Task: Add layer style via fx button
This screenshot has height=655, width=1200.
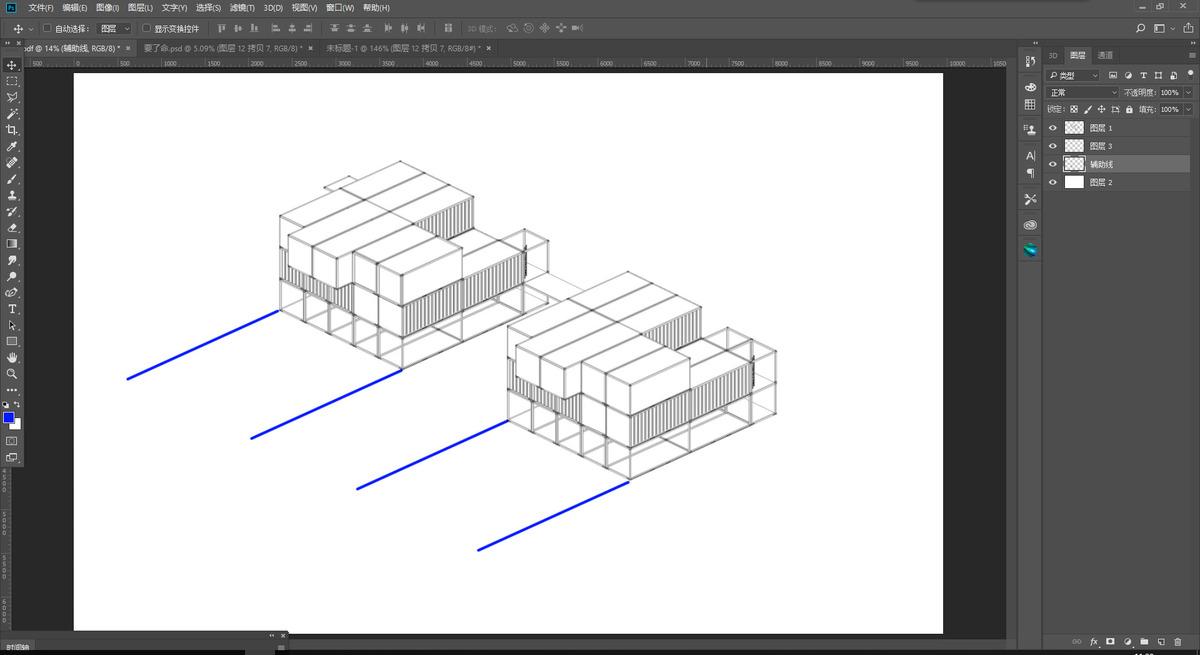Action: point(1094,641)
